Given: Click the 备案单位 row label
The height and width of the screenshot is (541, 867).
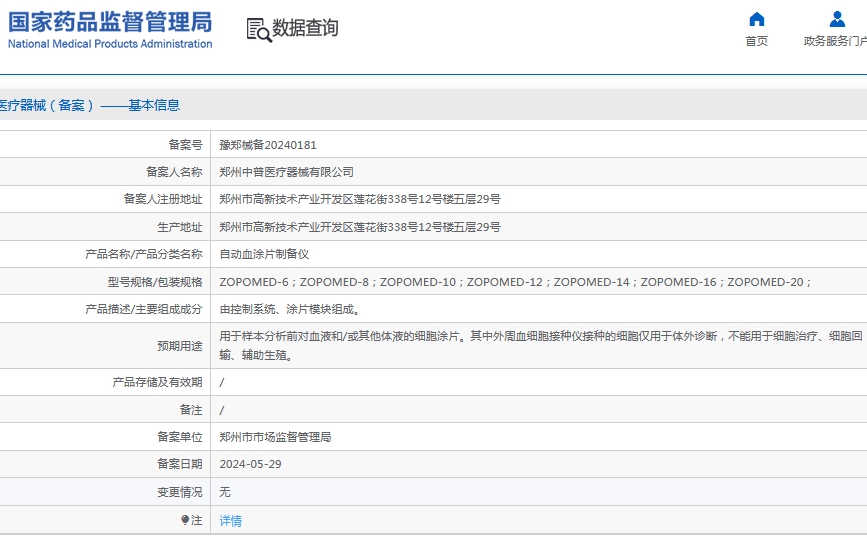Looking at the screenshot, I should pos(180,437).
